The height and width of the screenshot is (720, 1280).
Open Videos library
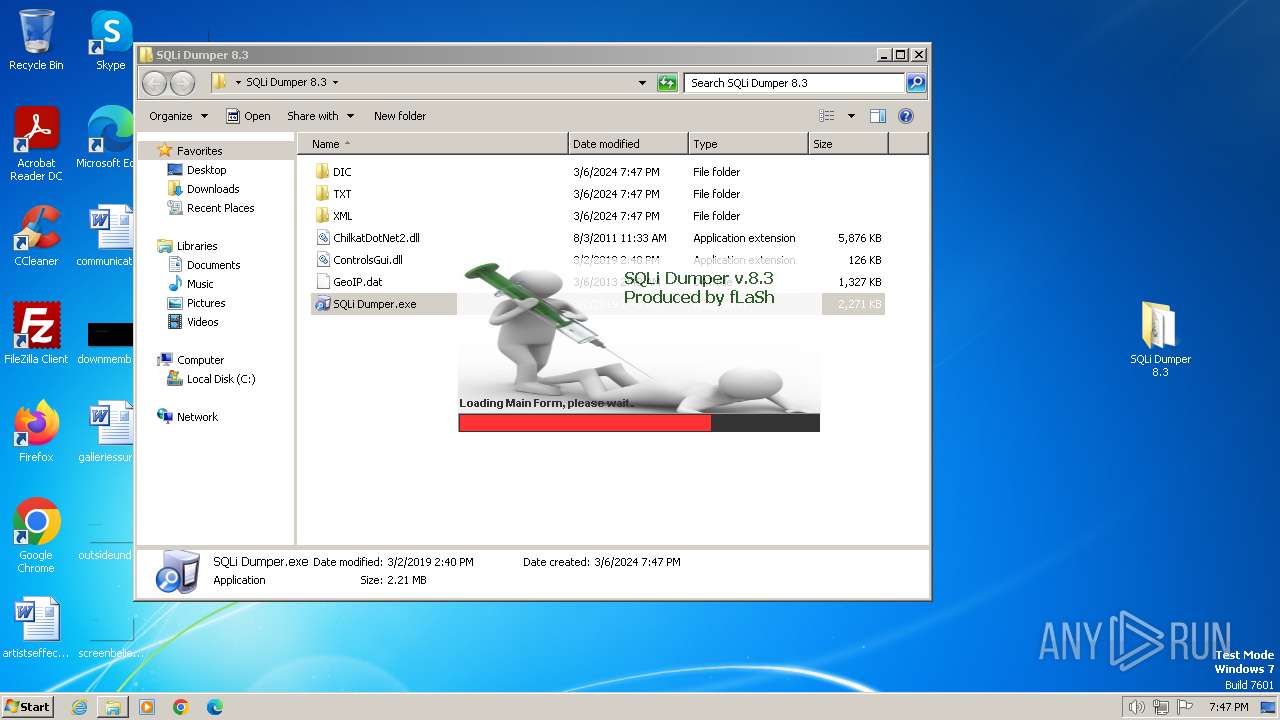click(x=202, y=322)
